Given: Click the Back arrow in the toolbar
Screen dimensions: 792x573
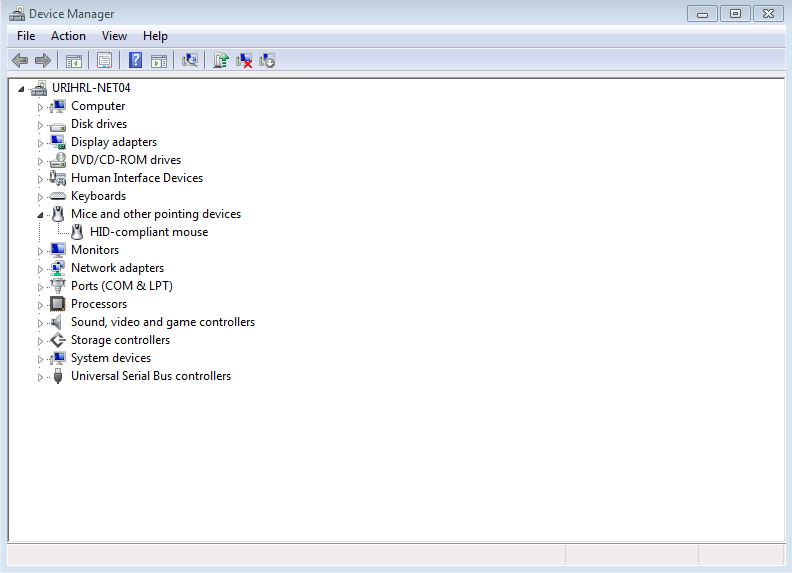Looking at the screenshot, I should click(x=20, y=61).
